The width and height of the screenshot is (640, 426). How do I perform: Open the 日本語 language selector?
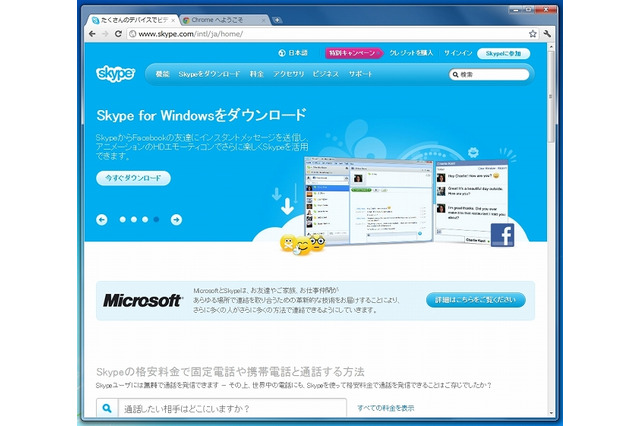292,53
